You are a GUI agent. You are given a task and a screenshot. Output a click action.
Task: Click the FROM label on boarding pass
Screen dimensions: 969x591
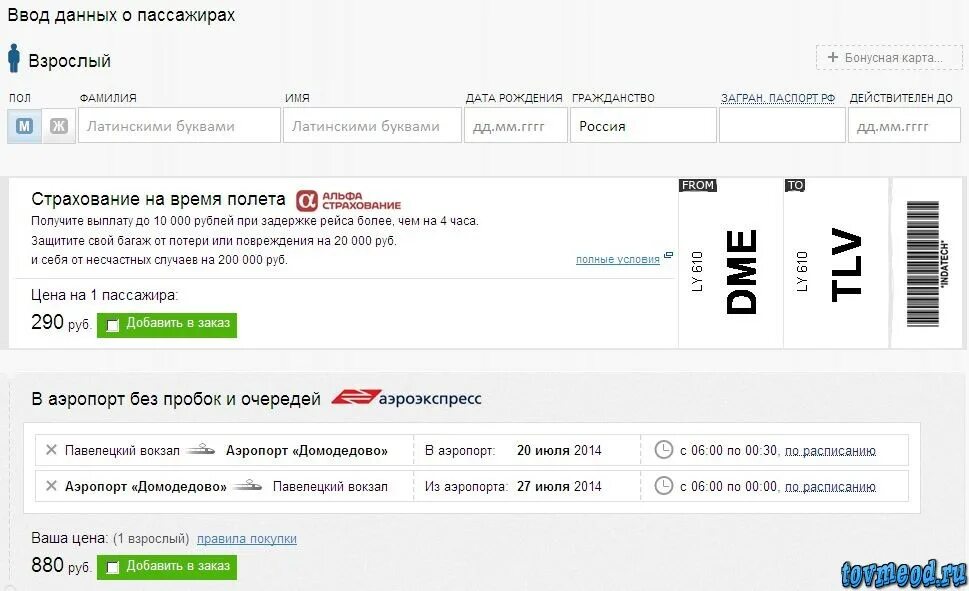698,185
